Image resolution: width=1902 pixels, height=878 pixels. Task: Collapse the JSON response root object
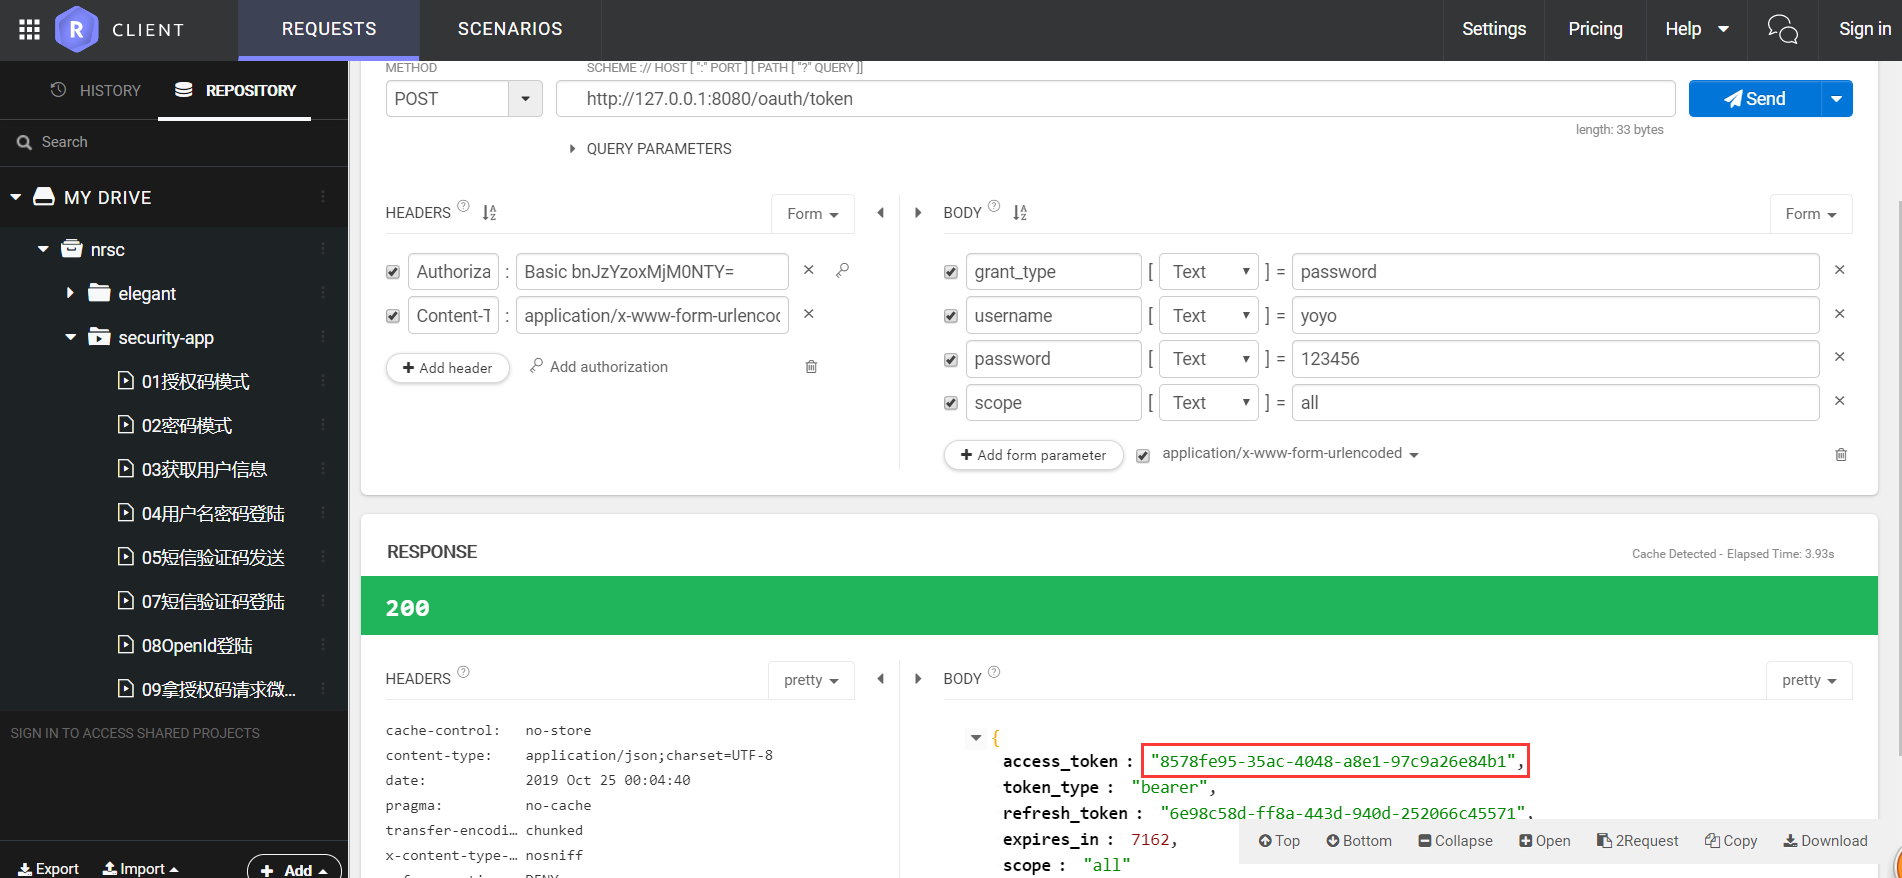click(976, 738)
